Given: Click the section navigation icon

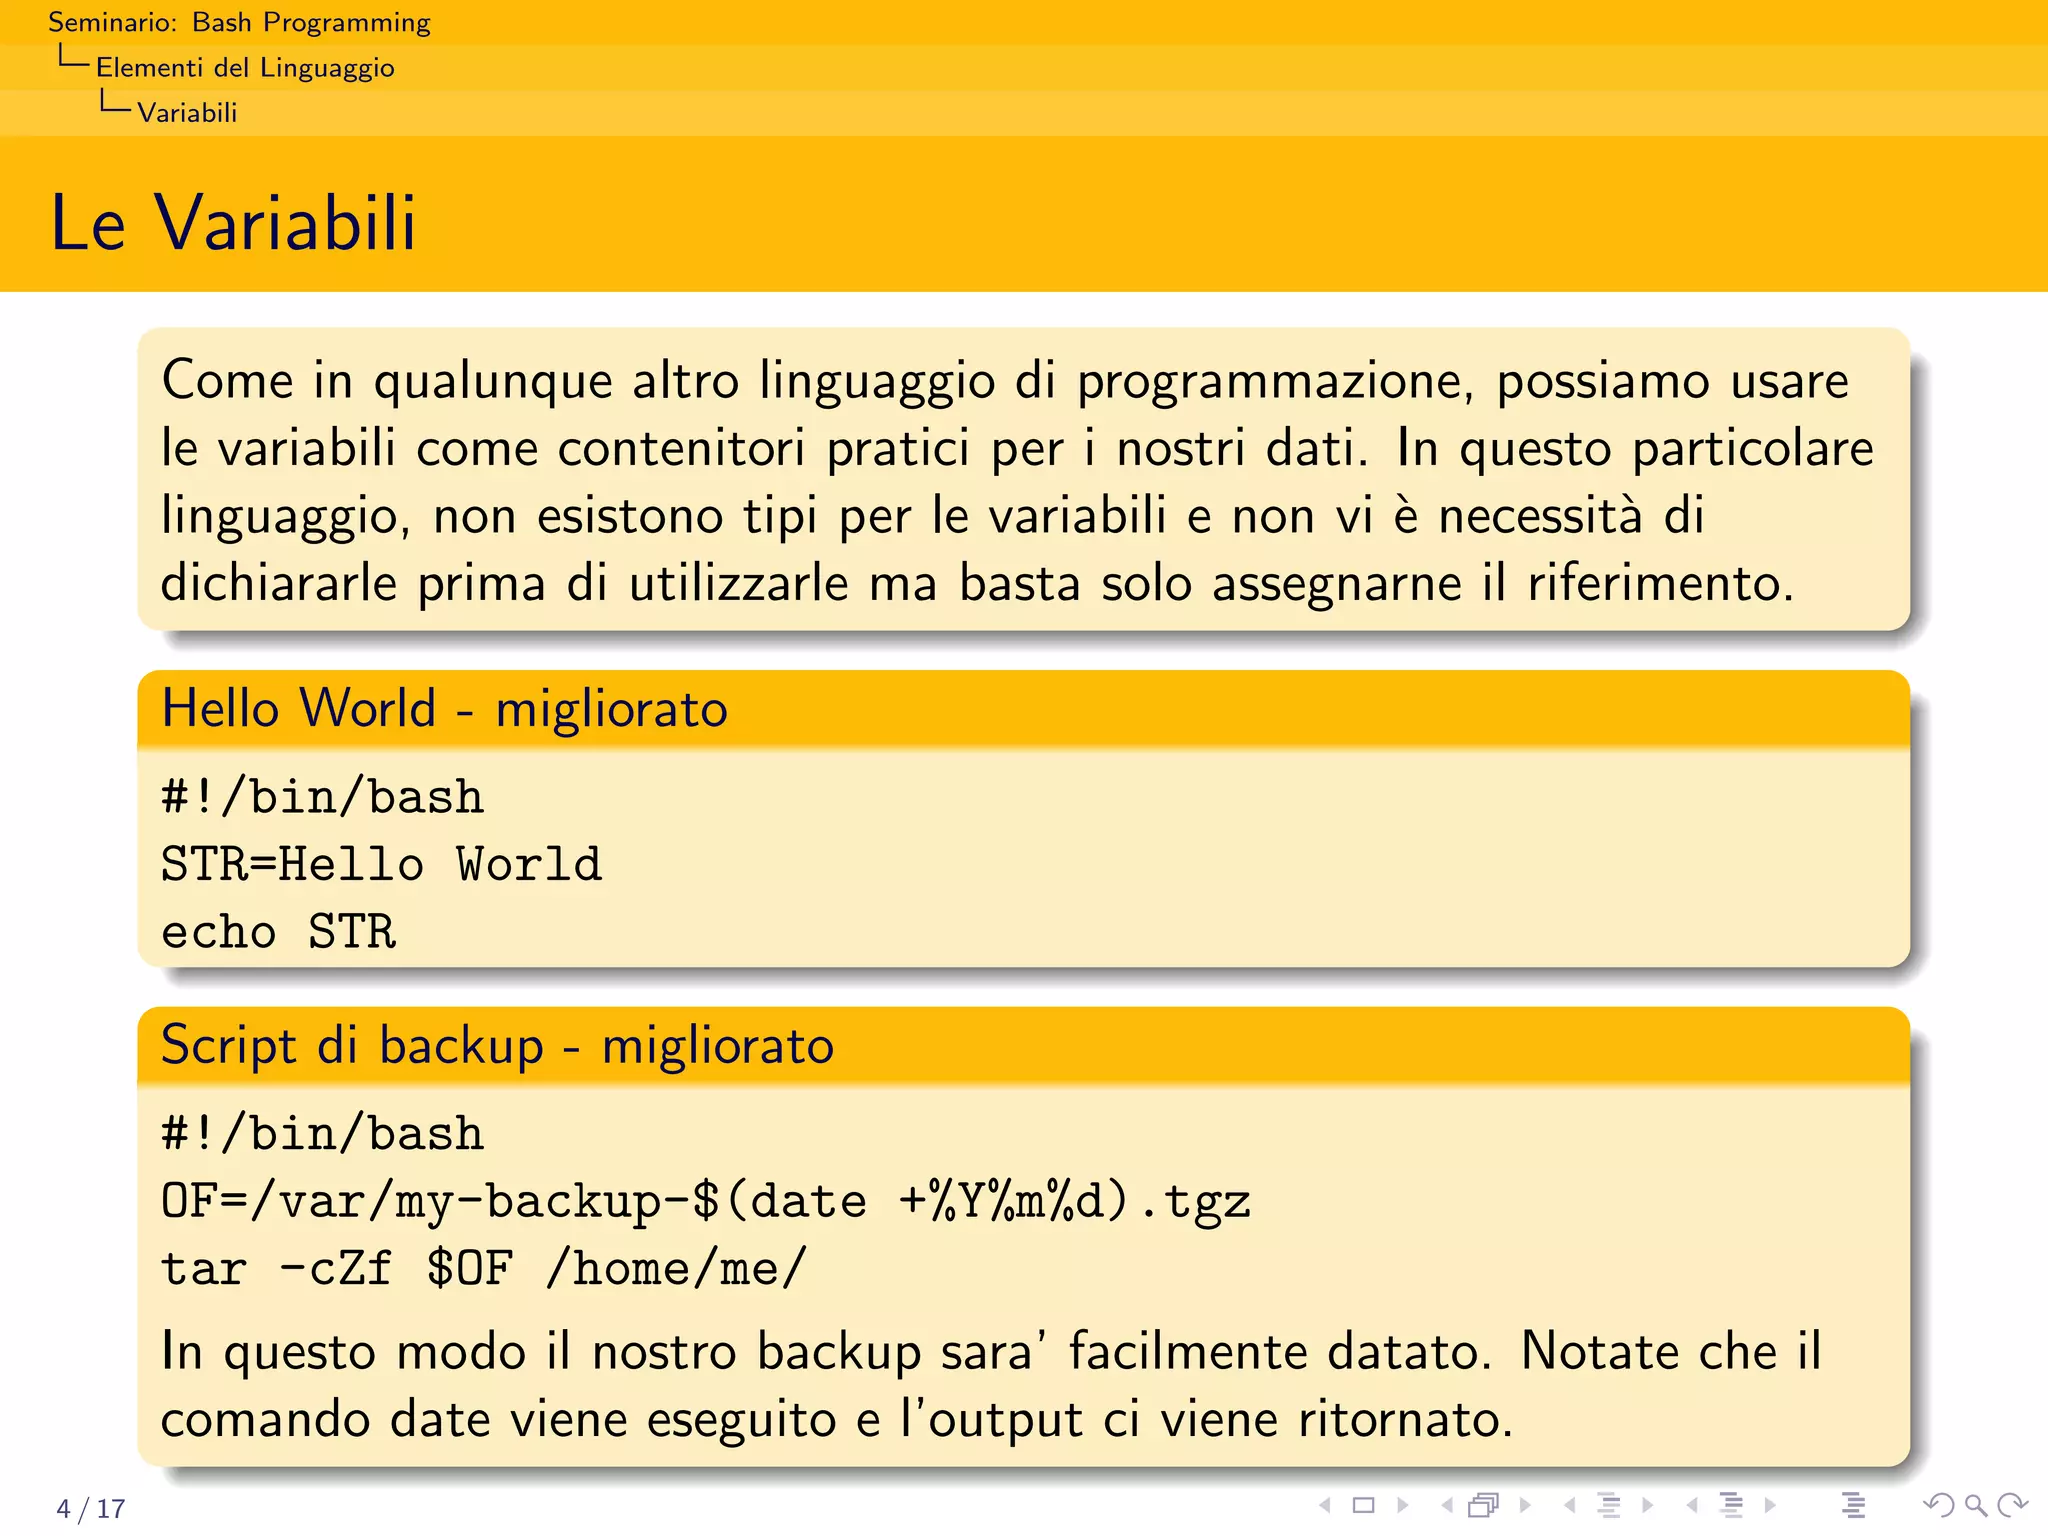Looking at the screenshot, I should (x=1731, y=1505).
